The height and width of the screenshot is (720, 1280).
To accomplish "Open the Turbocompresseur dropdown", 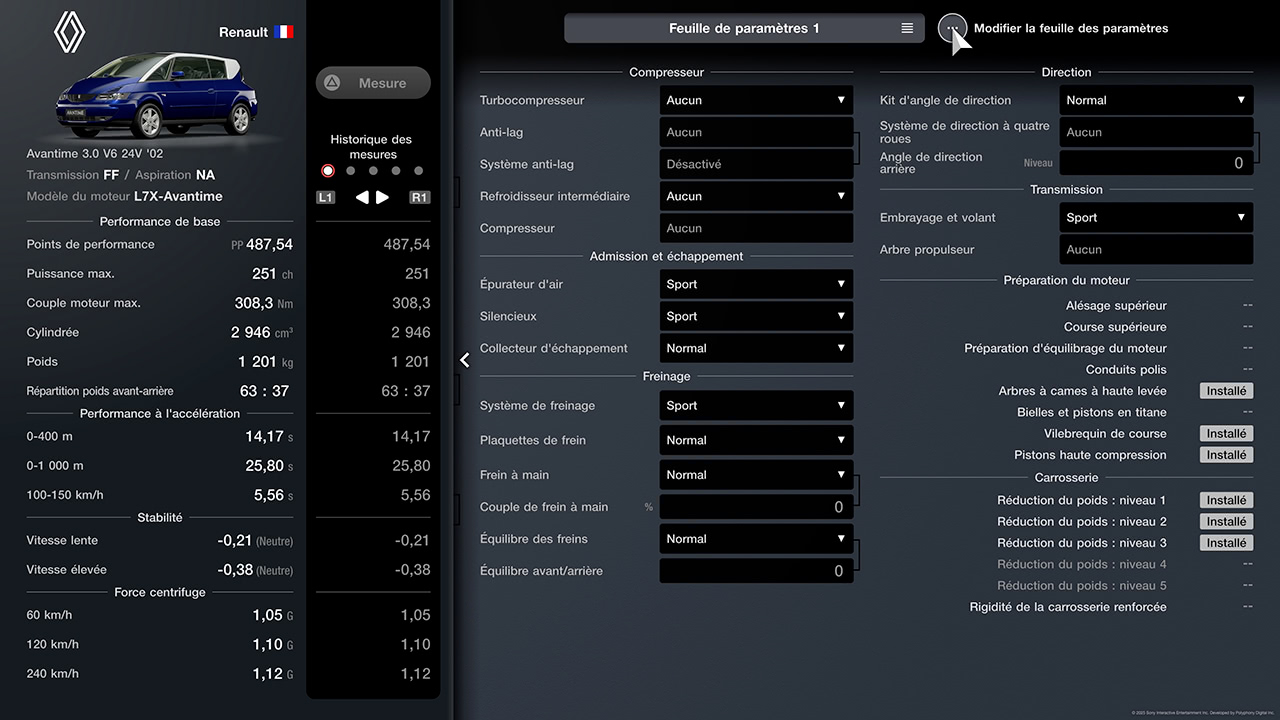I will [x=757, y=100].
